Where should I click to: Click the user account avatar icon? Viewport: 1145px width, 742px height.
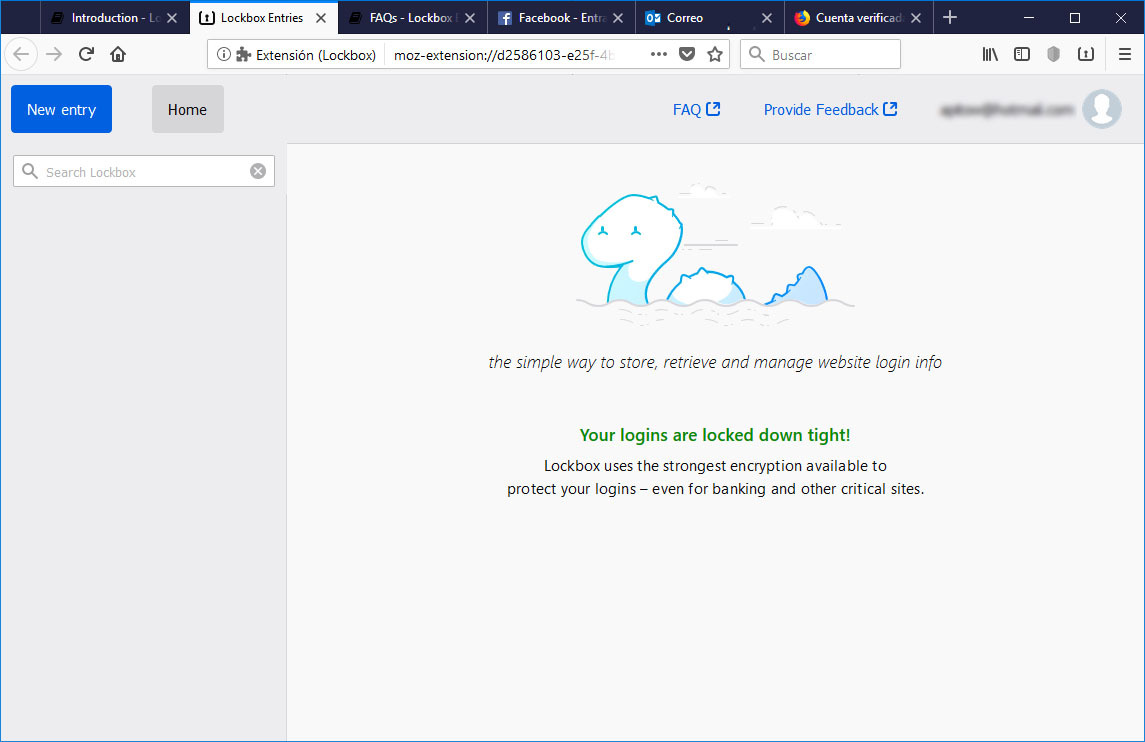pos(1101,110)
